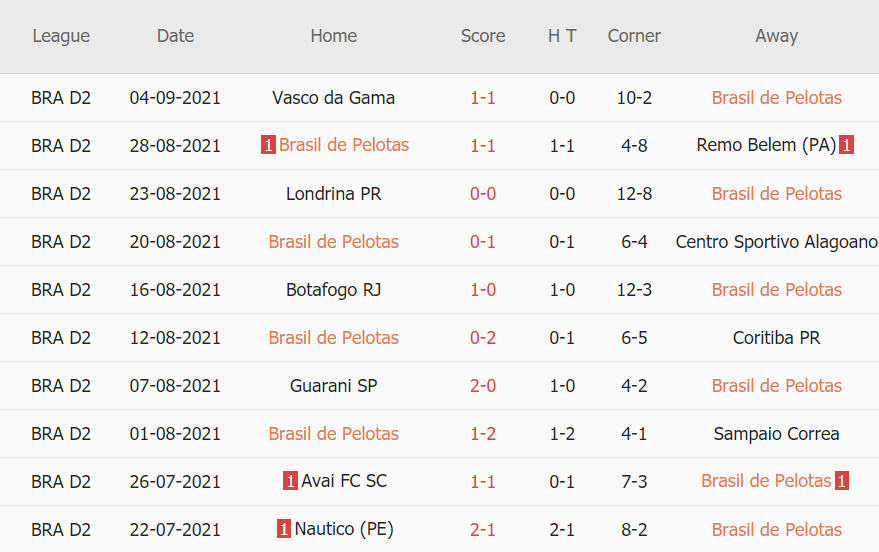Click the Date column header

coord(175,36)
